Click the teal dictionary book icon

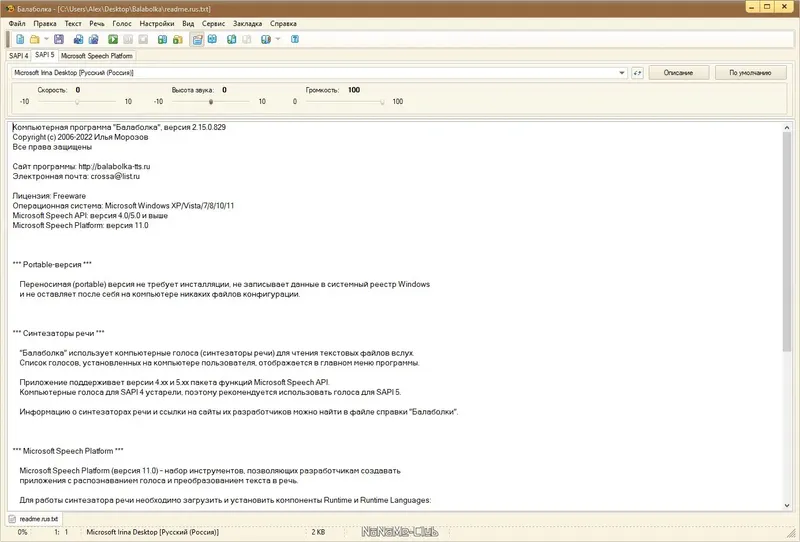click(x=231, y=39)
